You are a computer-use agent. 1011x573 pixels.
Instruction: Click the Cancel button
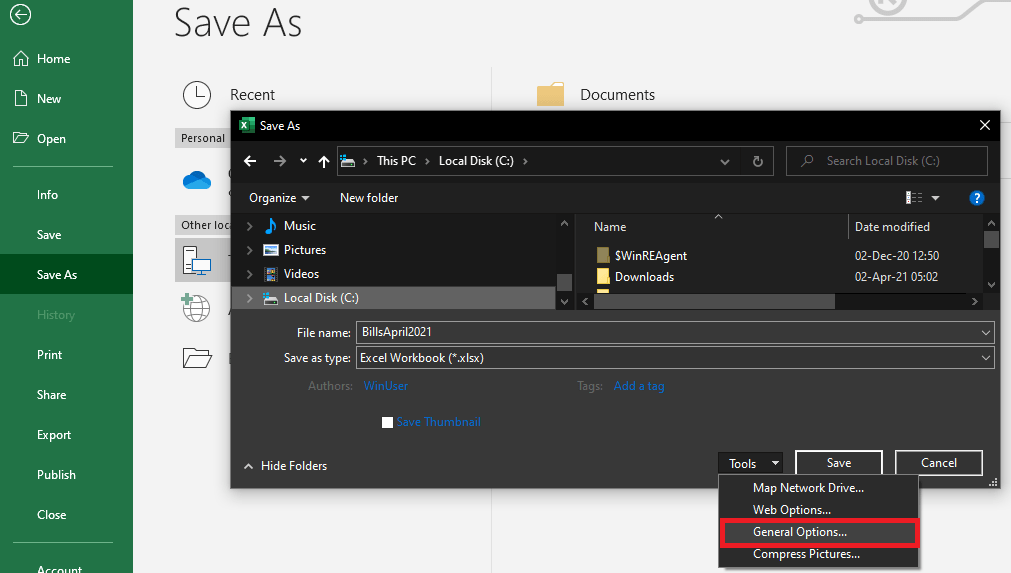click(938, 463)
